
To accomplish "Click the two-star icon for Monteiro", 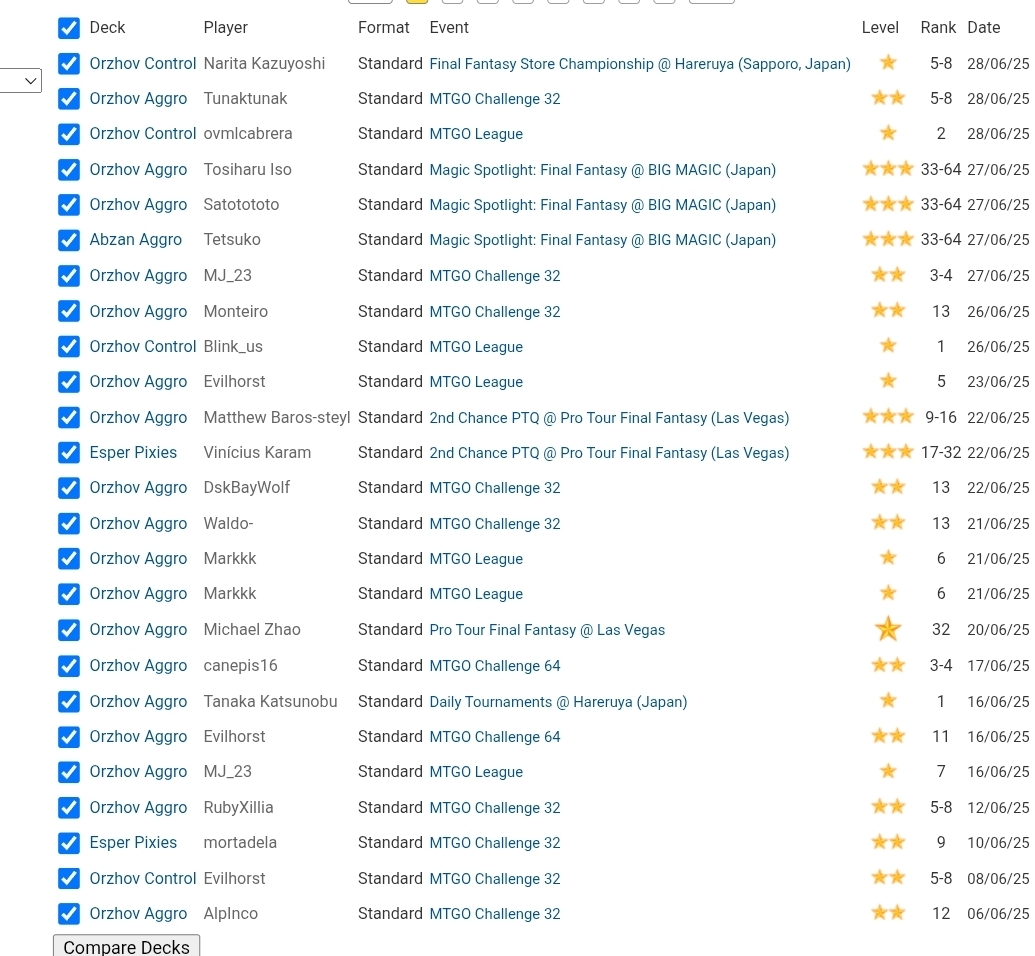I will [x=888, y=310].
